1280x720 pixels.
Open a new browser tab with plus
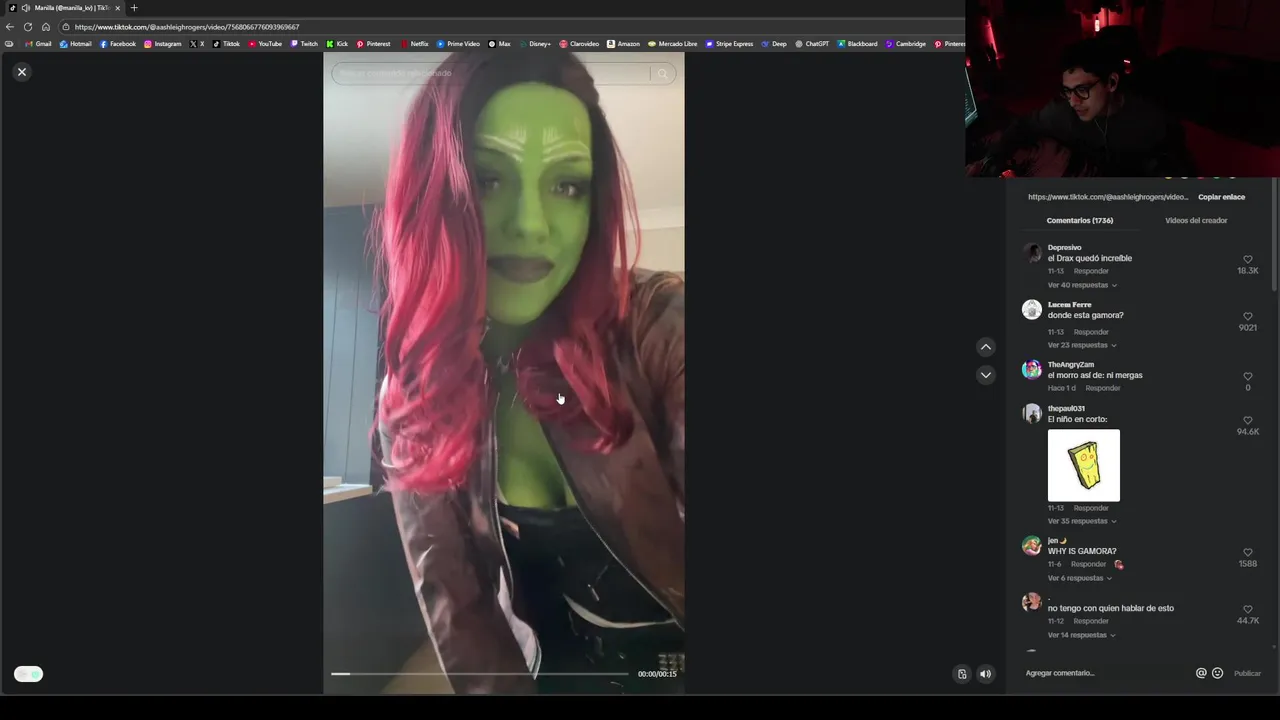click(134, 8)
